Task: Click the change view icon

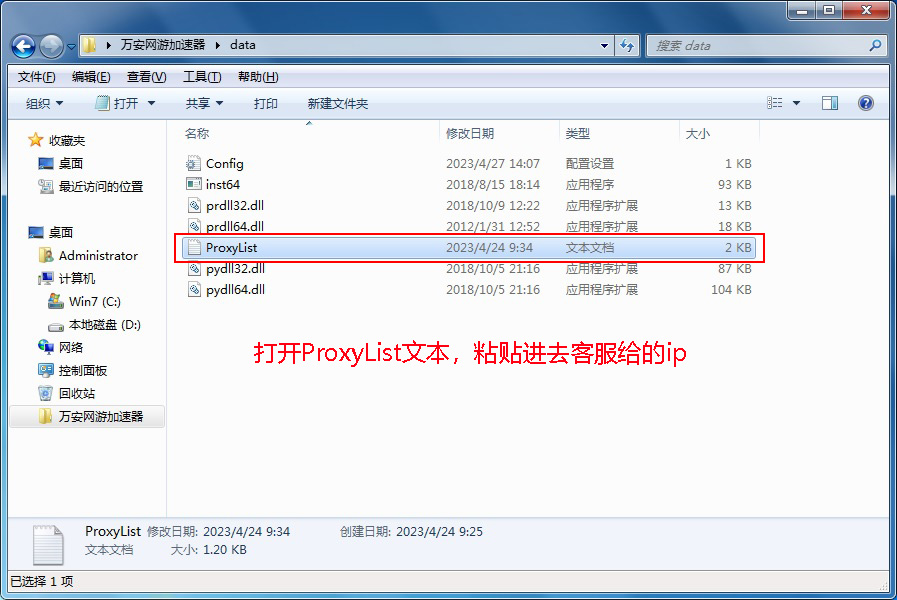Action: pyautogui.click(x=775, y=103)
